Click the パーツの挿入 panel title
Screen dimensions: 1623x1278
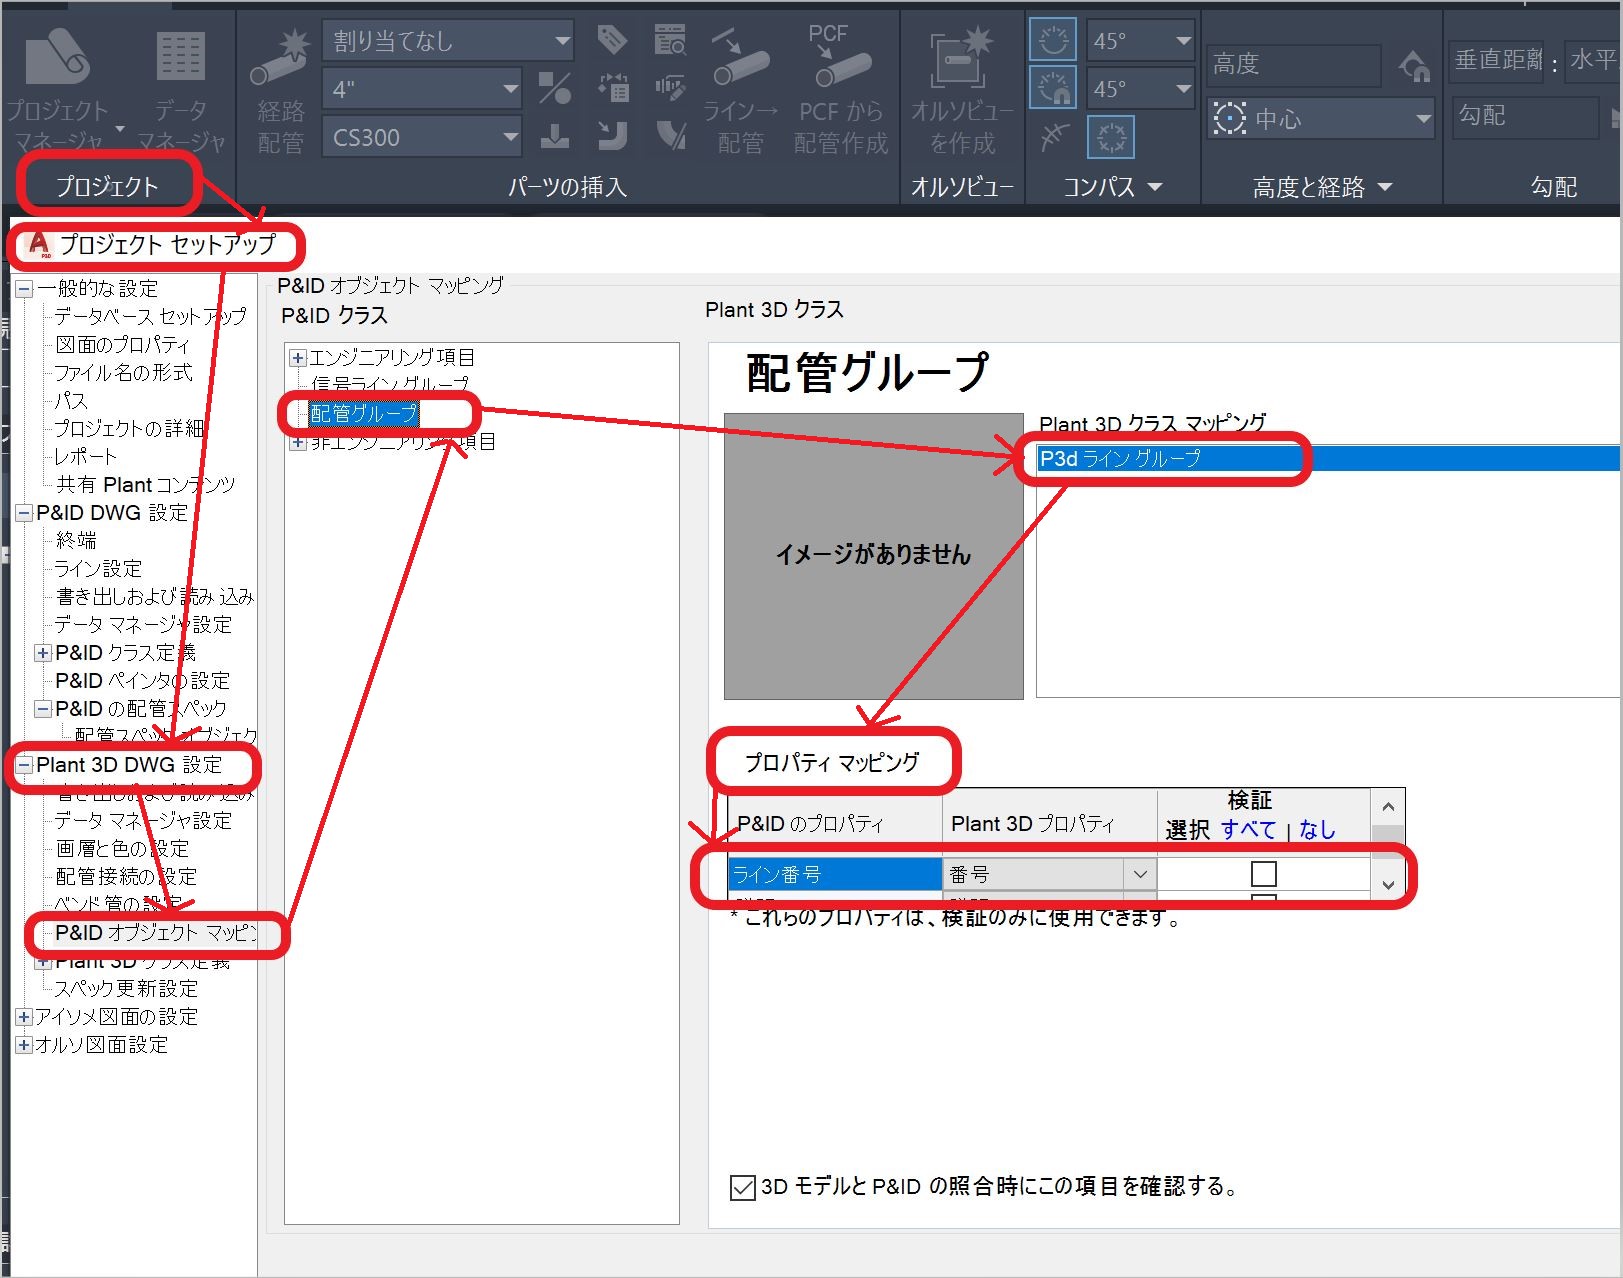click(x=567, y=187)
